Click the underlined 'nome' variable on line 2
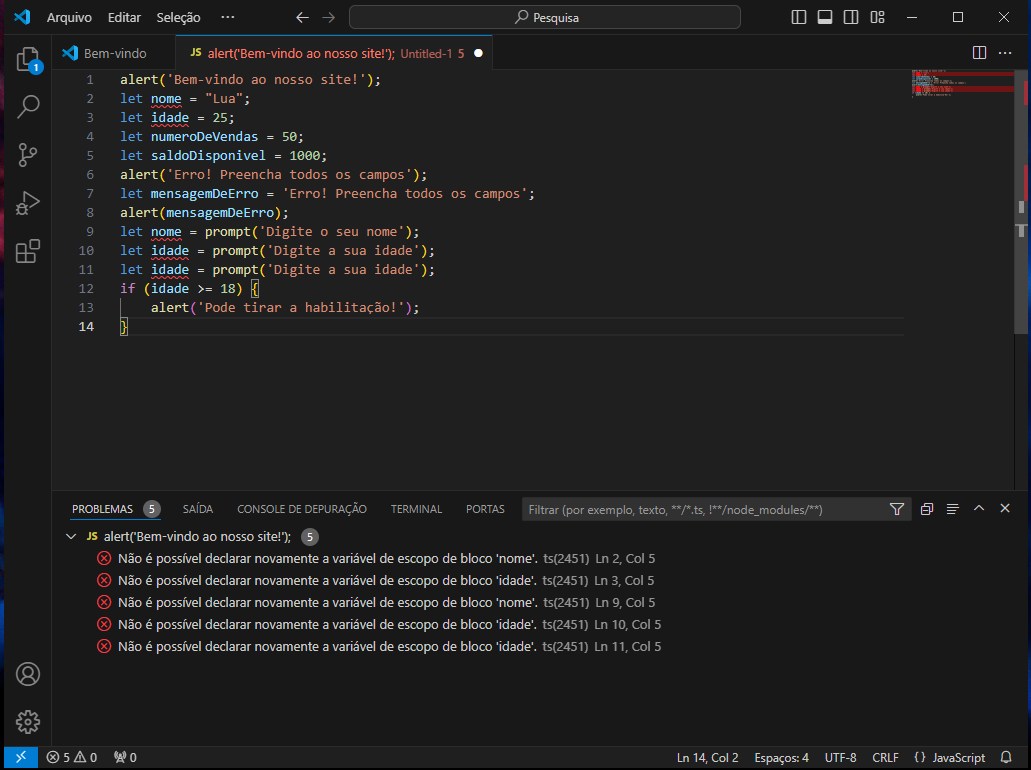 166,99
